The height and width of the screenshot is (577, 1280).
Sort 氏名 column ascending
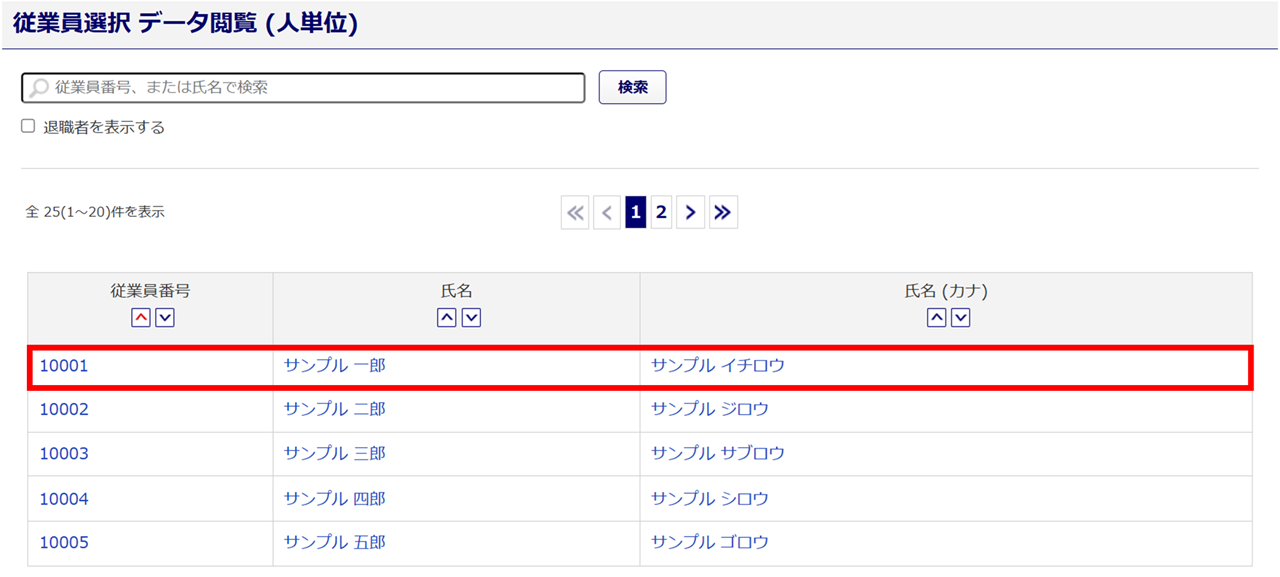point(447,317)
